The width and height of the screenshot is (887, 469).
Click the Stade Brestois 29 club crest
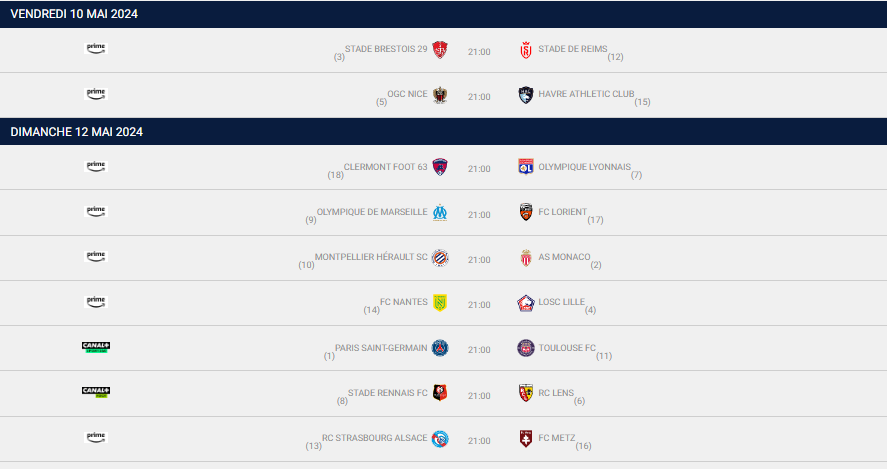(x=440, y=50)
